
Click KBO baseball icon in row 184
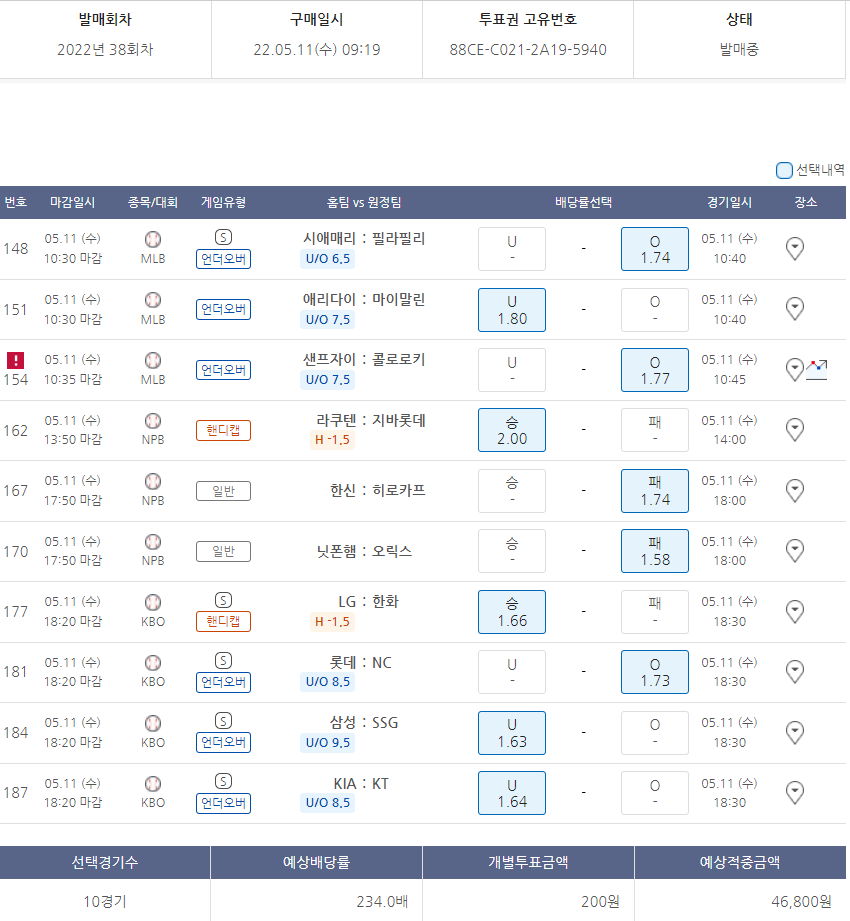153,723
